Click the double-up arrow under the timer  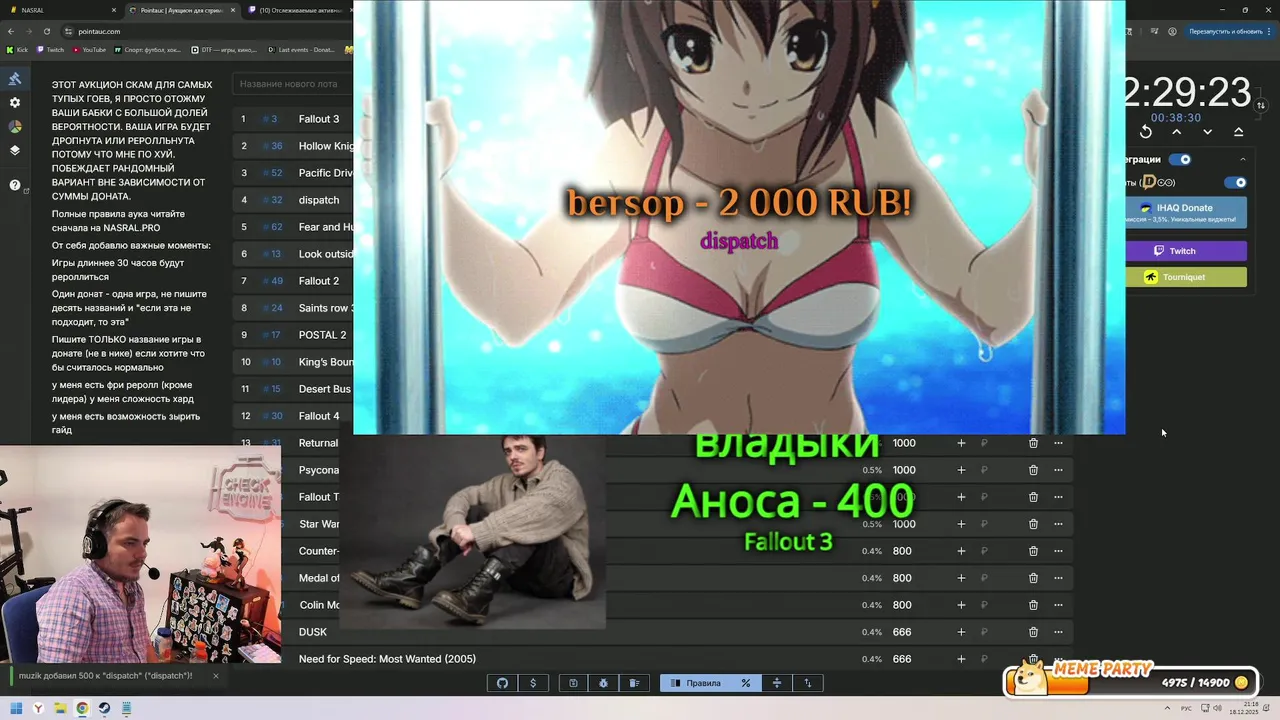(1239, 132)
